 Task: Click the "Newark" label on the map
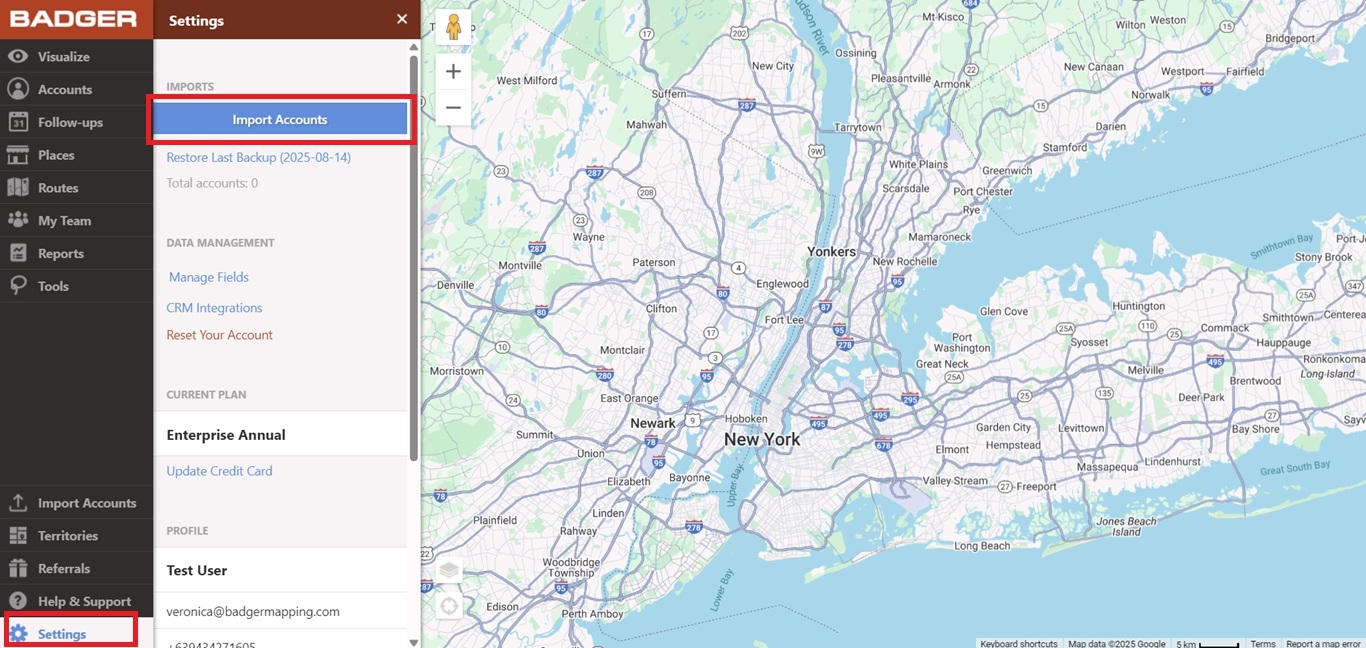click(653, 423)
